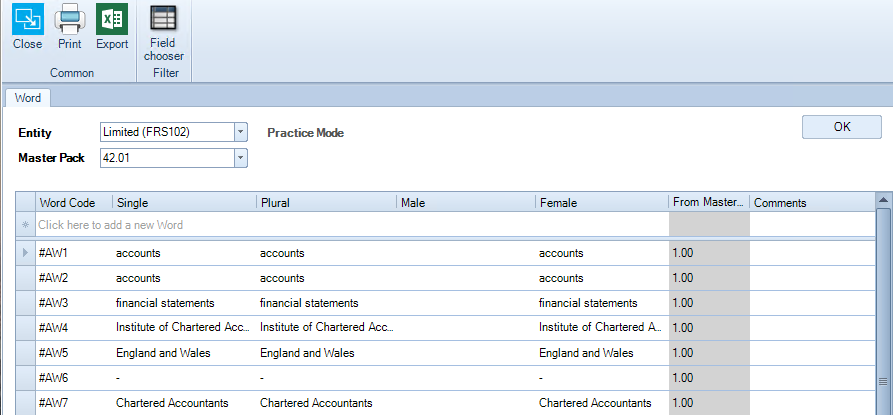Viewport: 893px width, 415px height.
Task: Select the #AW1 word code cell
Action: point(74,253)
